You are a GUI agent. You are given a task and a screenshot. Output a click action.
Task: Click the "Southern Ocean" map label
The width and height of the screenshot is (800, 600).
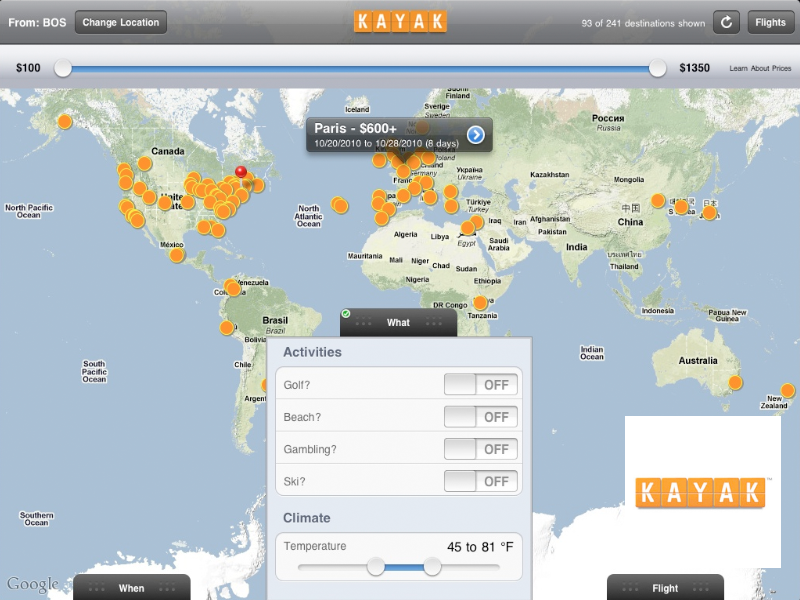36,519
